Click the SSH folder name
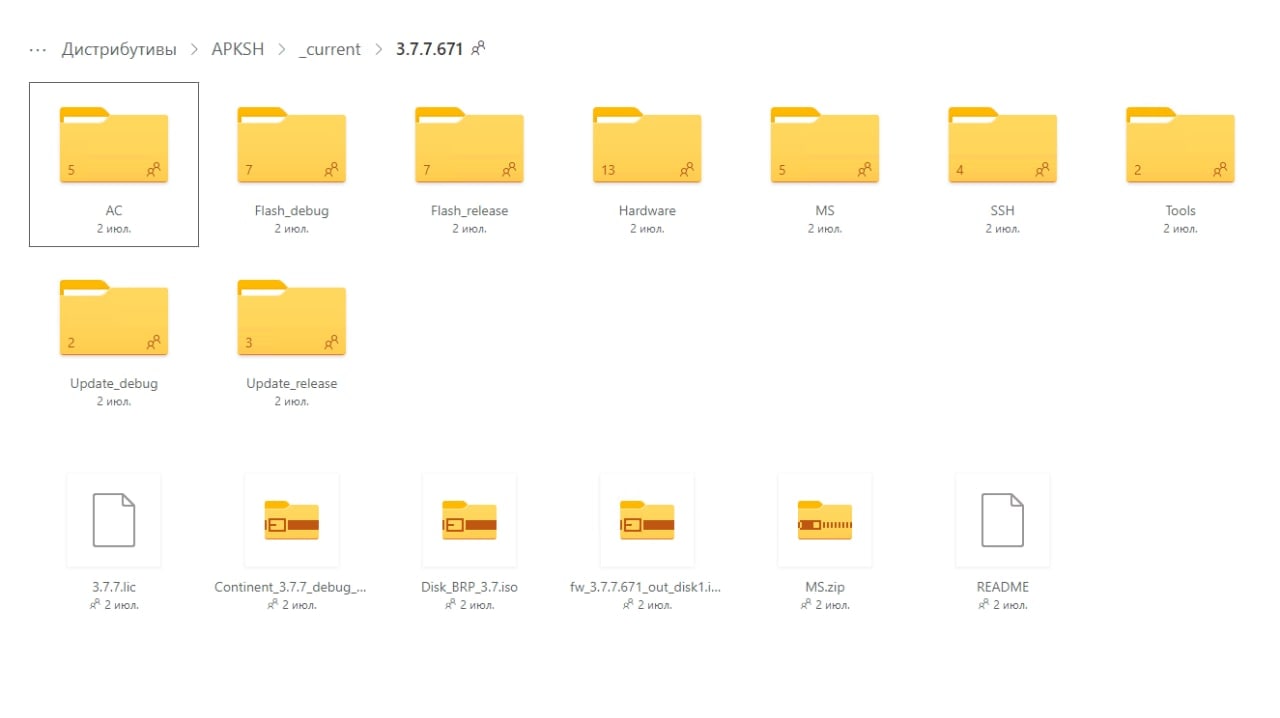Screen dimensions: 1280x718 coord(1002,211)
